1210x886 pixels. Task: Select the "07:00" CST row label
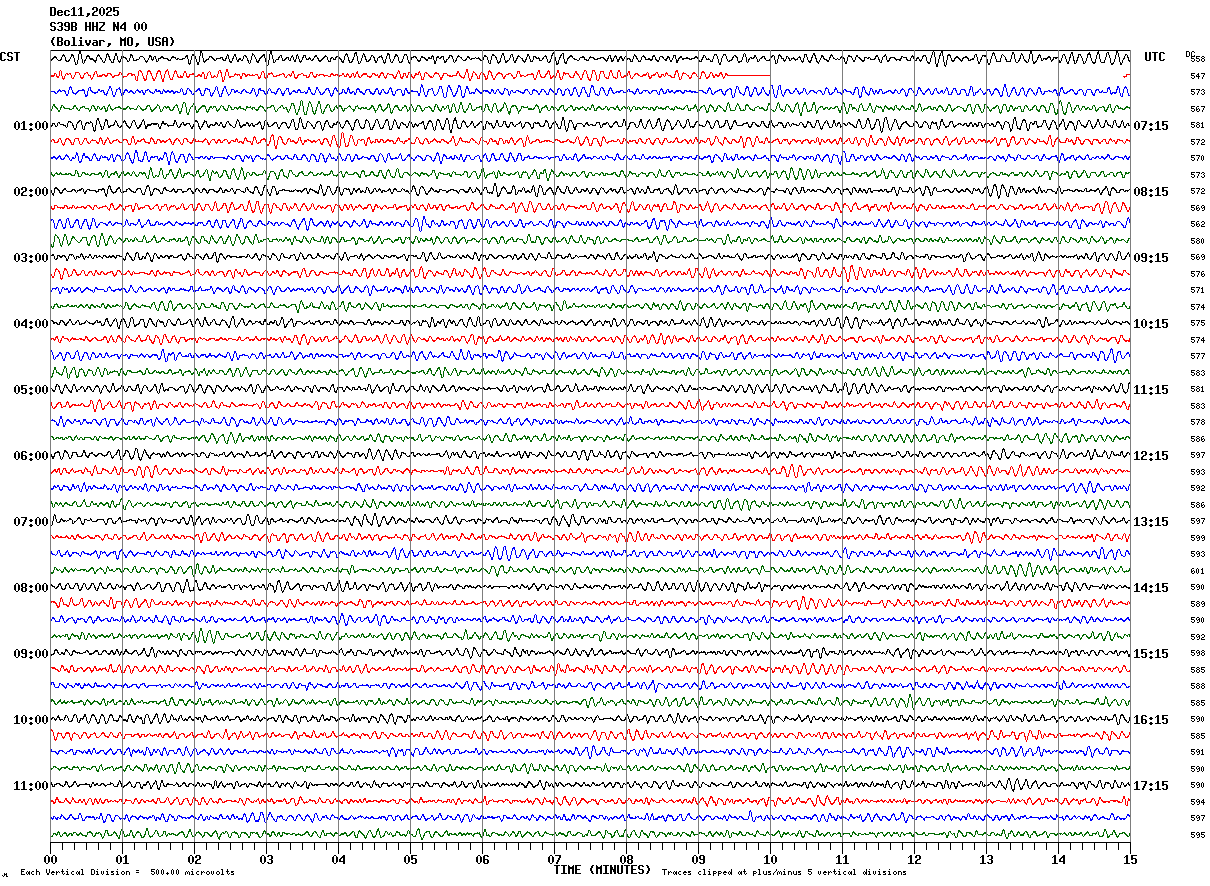click(31, 522)
